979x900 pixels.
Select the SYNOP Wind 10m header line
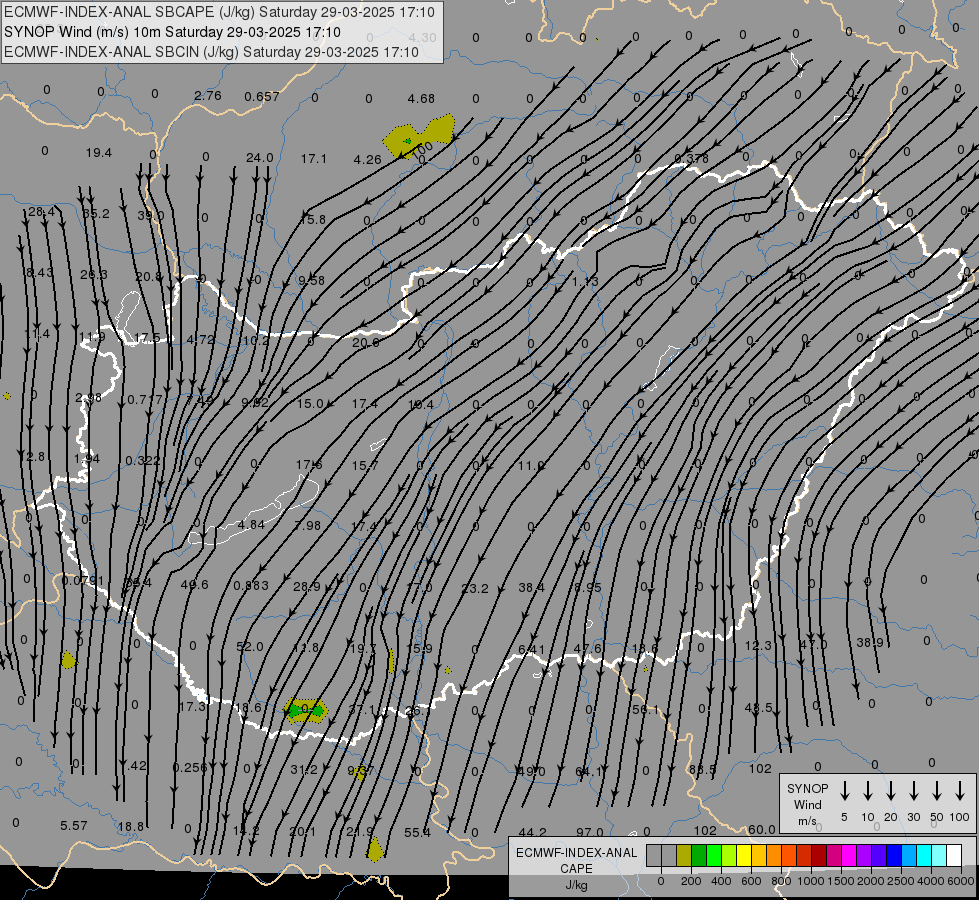pos(172,32)
